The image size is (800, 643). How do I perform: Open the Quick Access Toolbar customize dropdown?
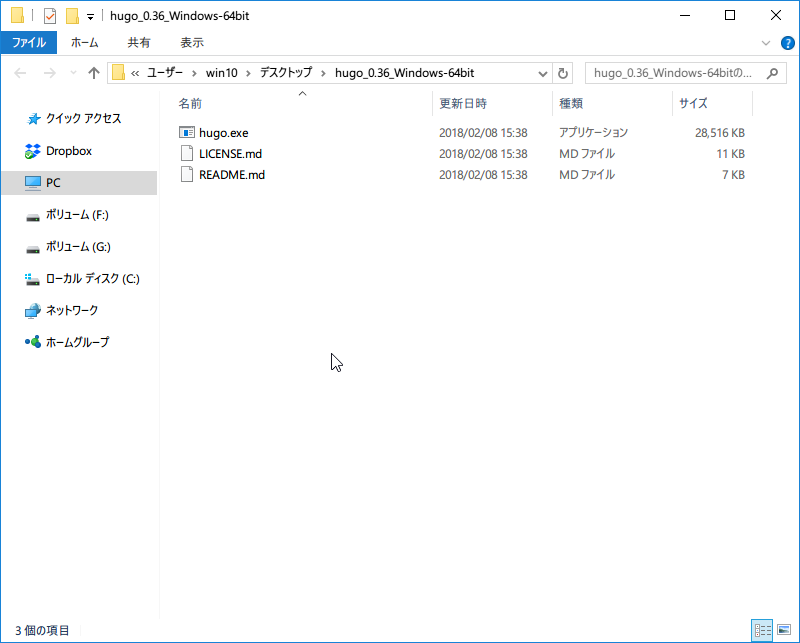90,17
